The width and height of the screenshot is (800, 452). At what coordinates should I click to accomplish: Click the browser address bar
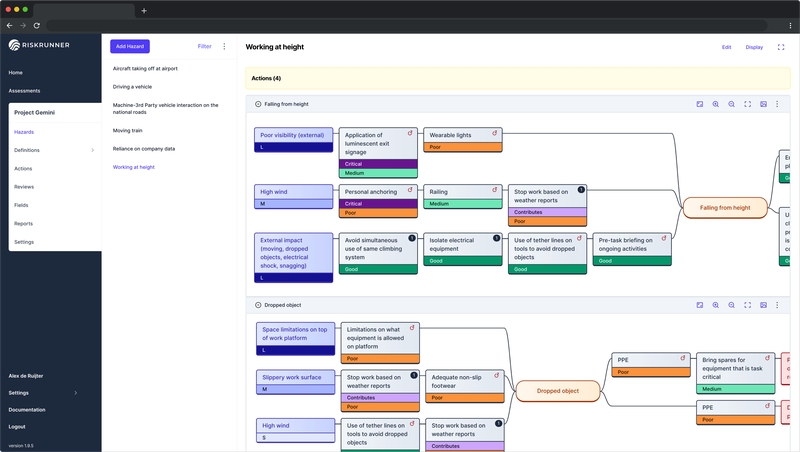407,26
